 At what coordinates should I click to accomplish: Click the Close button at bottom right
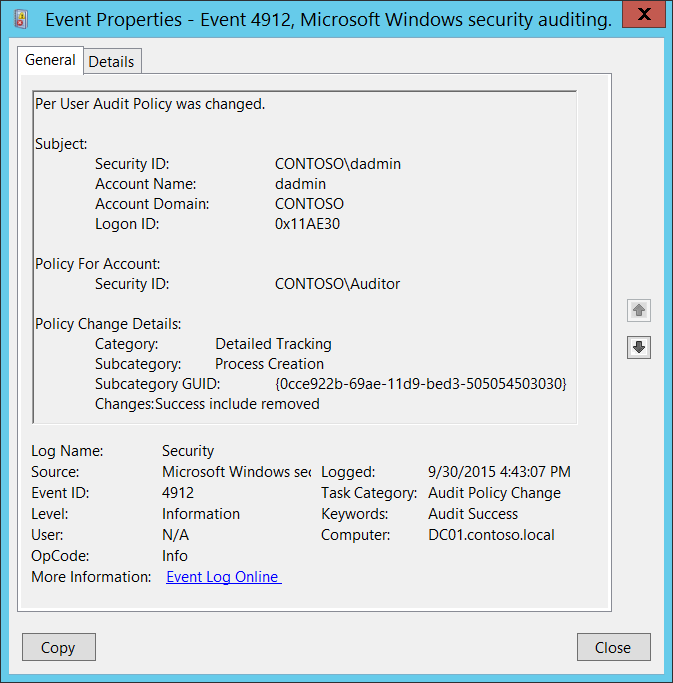tap(613, 647)
